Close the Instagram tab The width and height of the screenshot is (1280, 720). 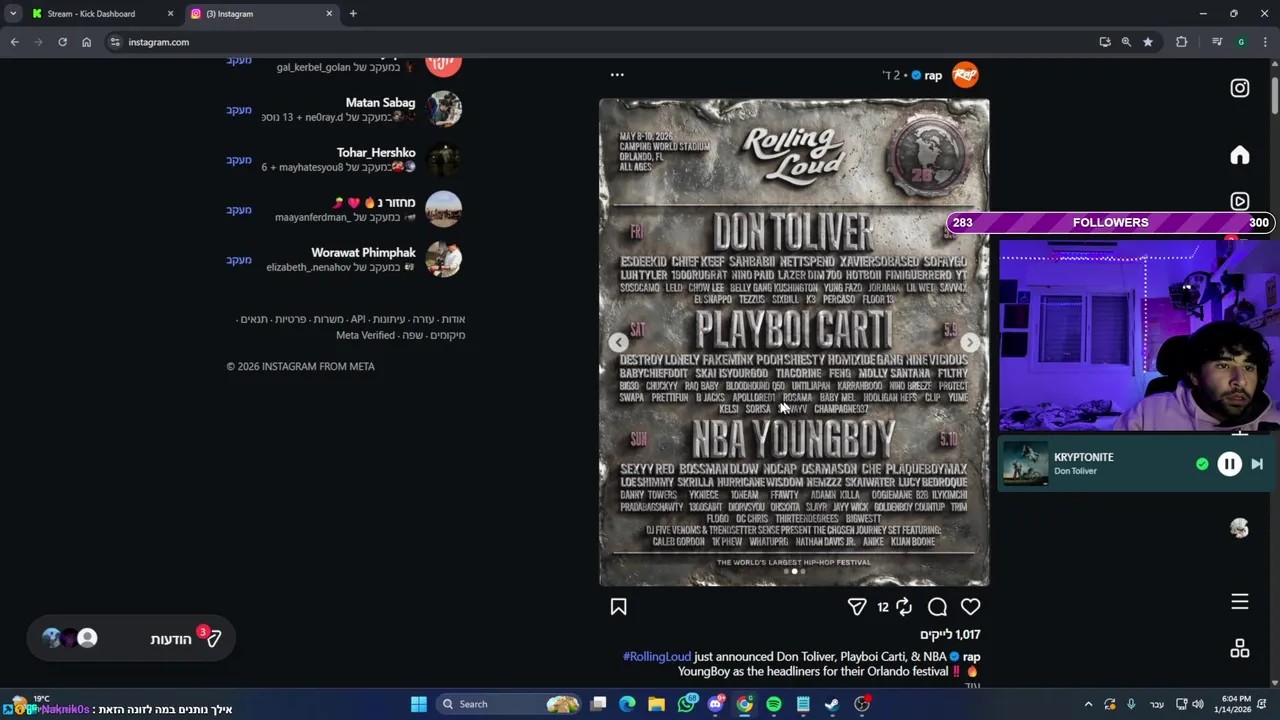point(329,14)
